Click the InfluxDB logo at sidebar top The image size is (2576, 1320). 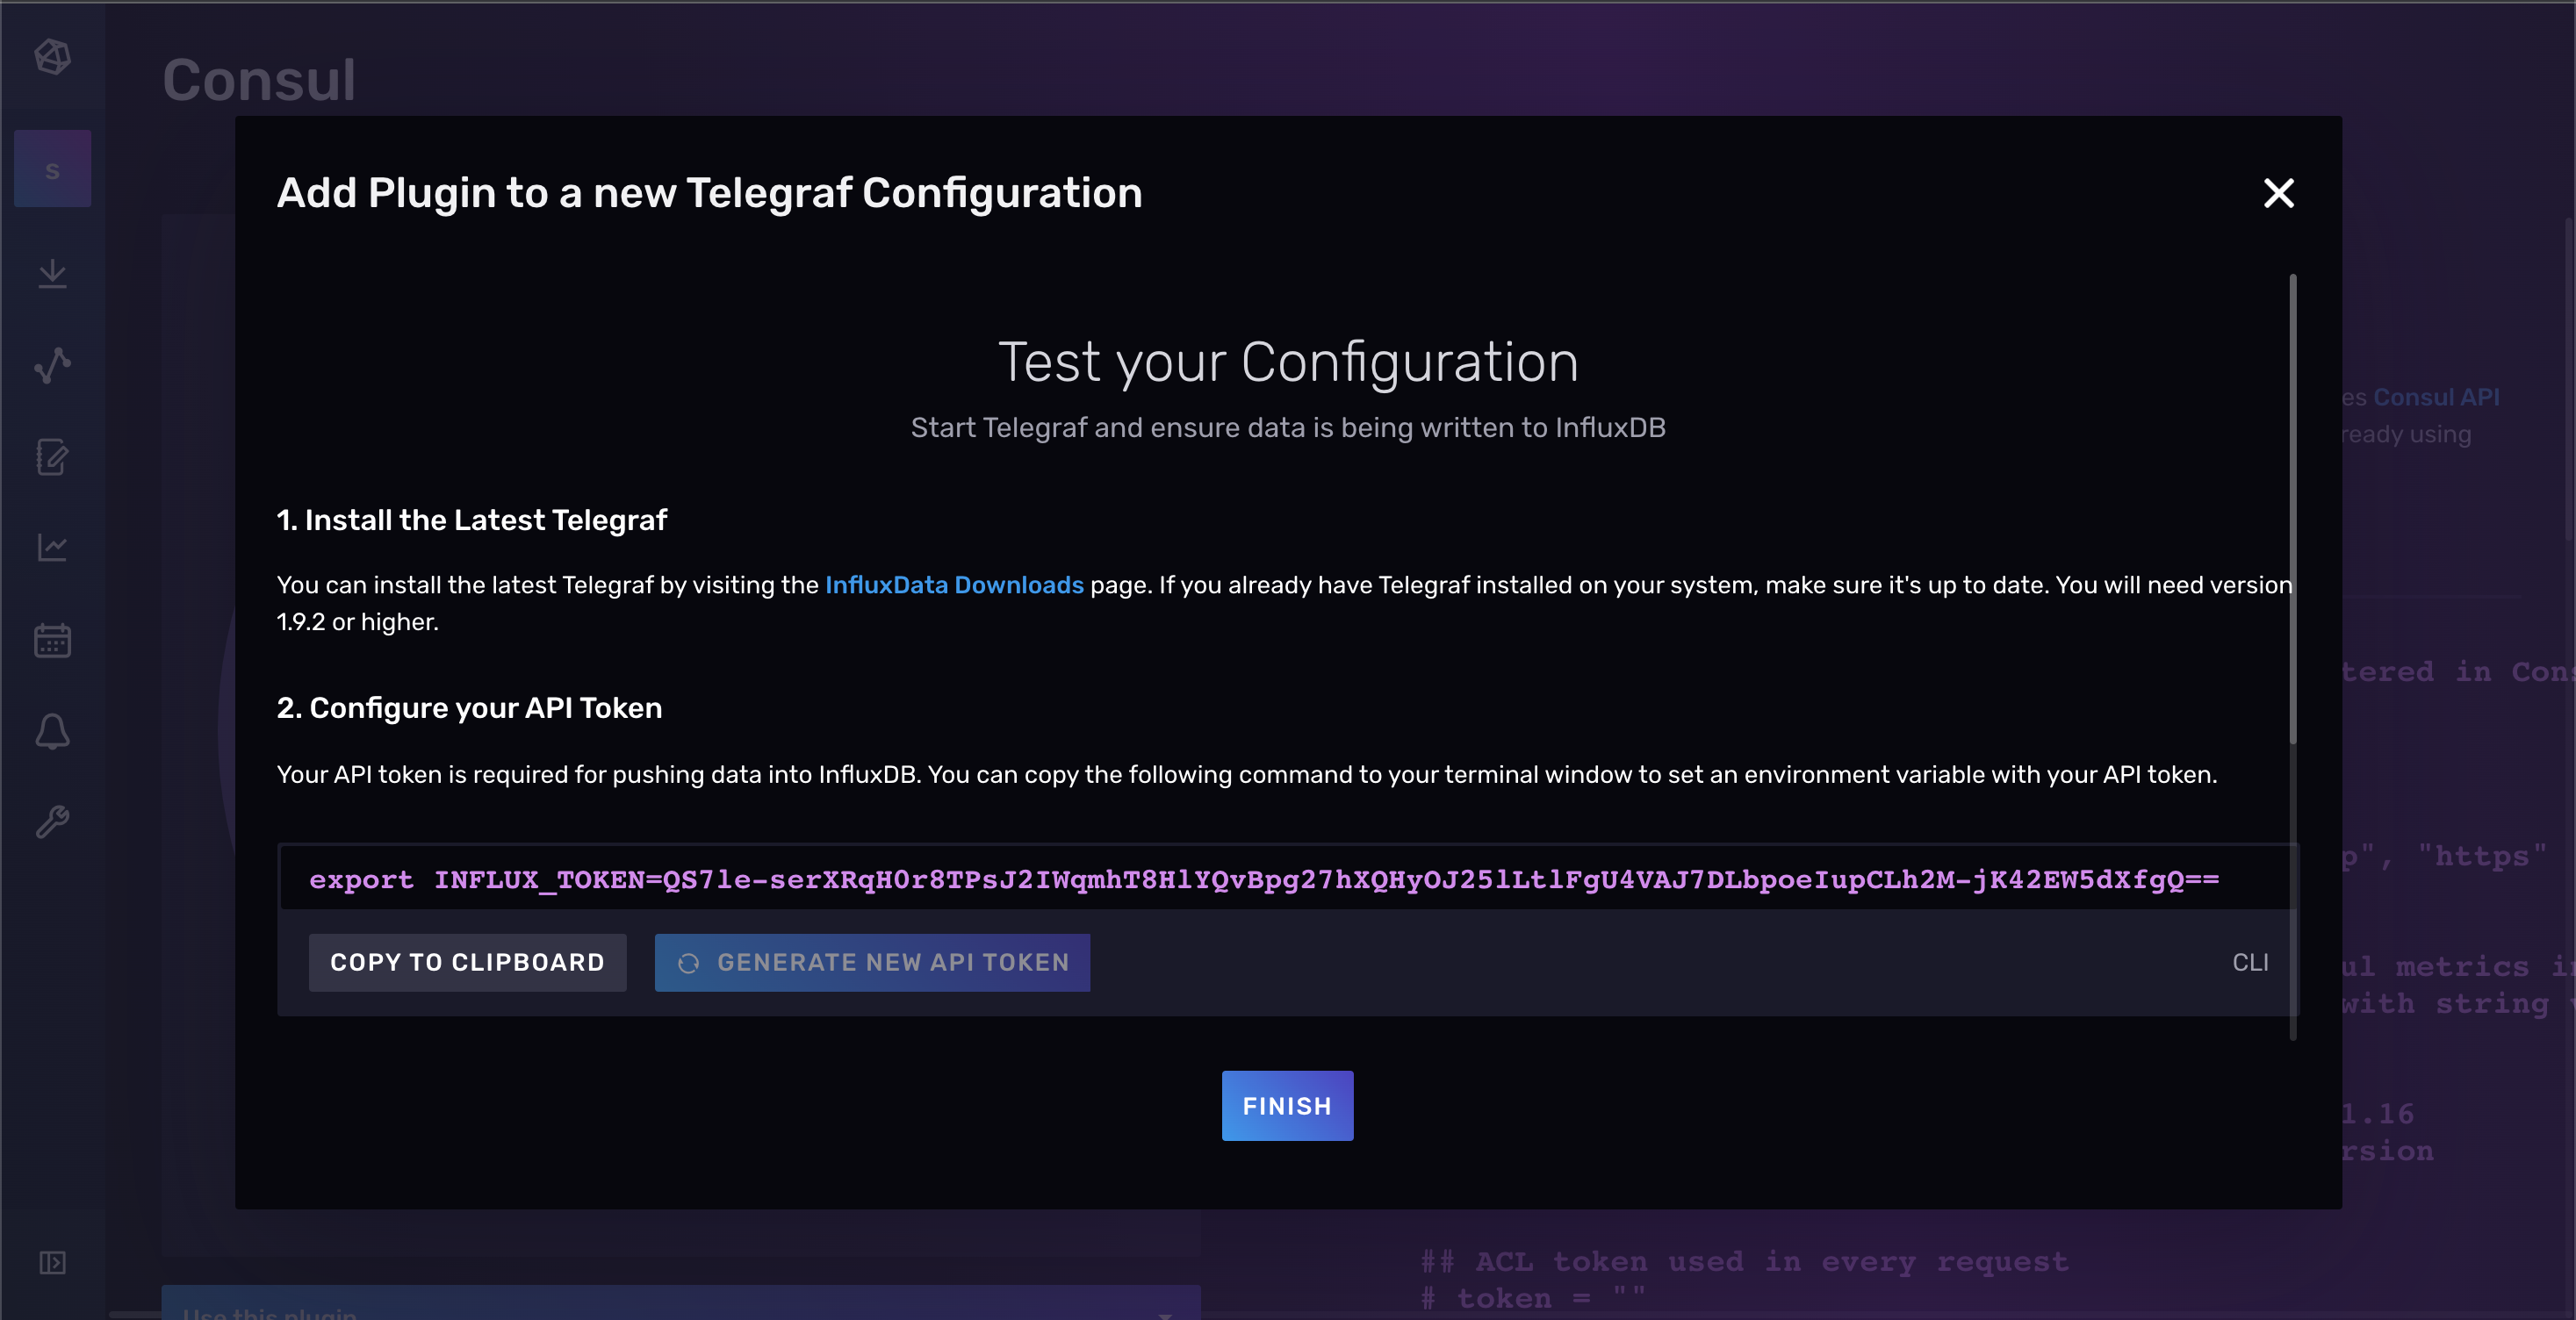tap(52, 57)
